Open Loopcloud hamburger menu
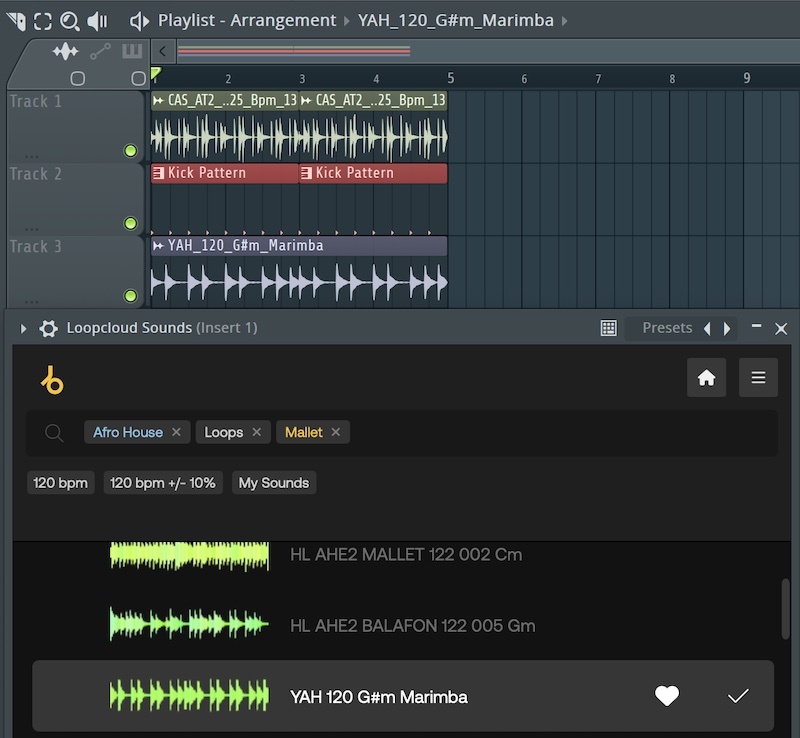 click(x=758, y=378)
